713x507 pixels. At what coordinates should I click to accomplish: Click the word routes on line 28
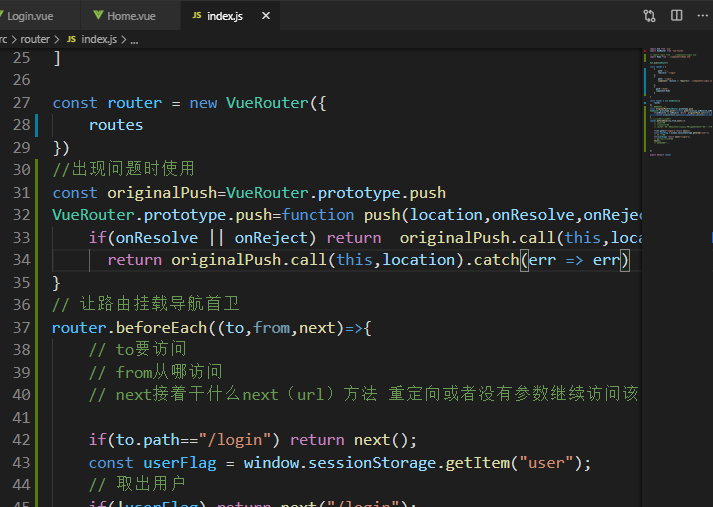[x=116, y=125]
